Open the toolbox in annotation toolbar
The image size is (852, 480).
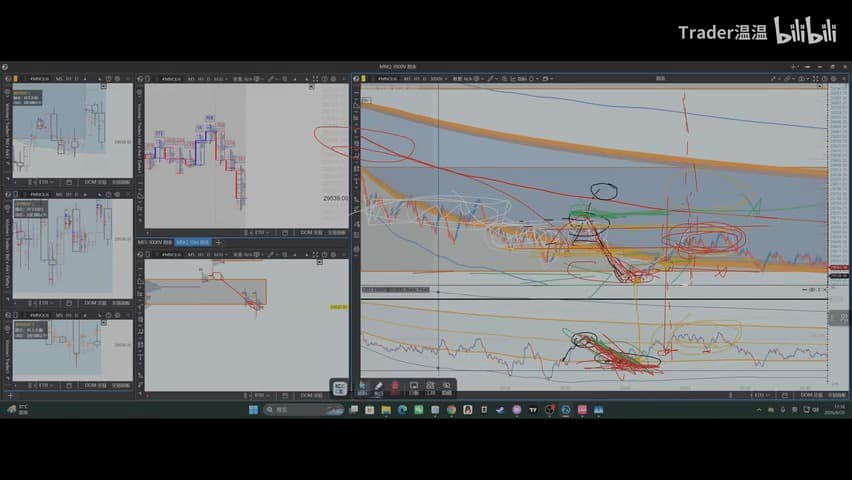[x=430, y=388]
